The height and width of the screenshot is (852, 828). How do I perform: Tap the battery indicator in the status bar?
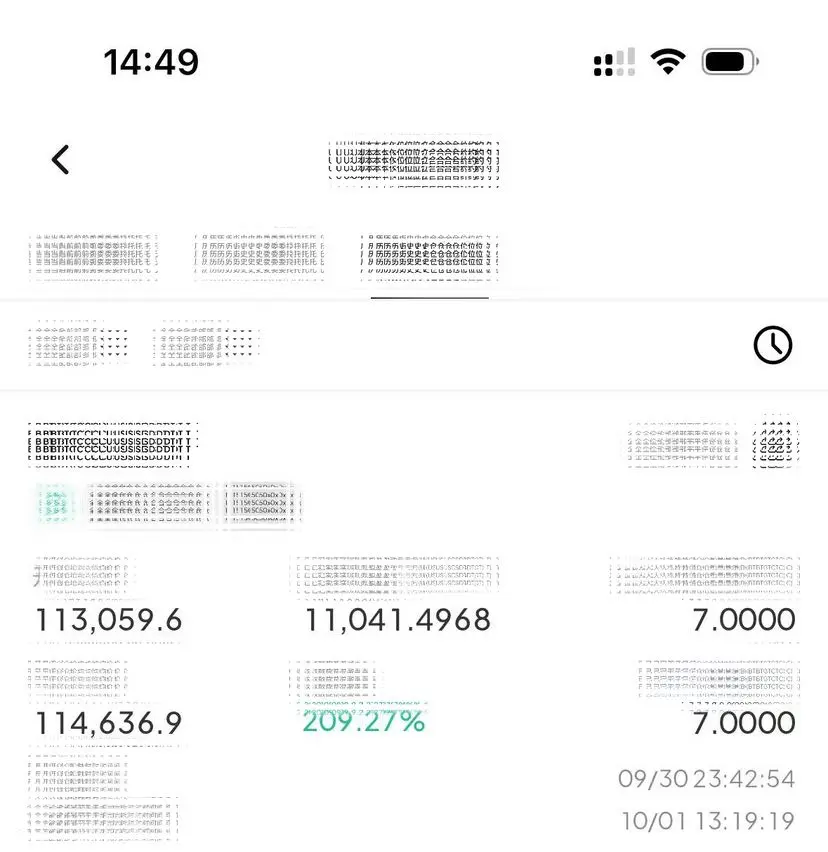730,62
